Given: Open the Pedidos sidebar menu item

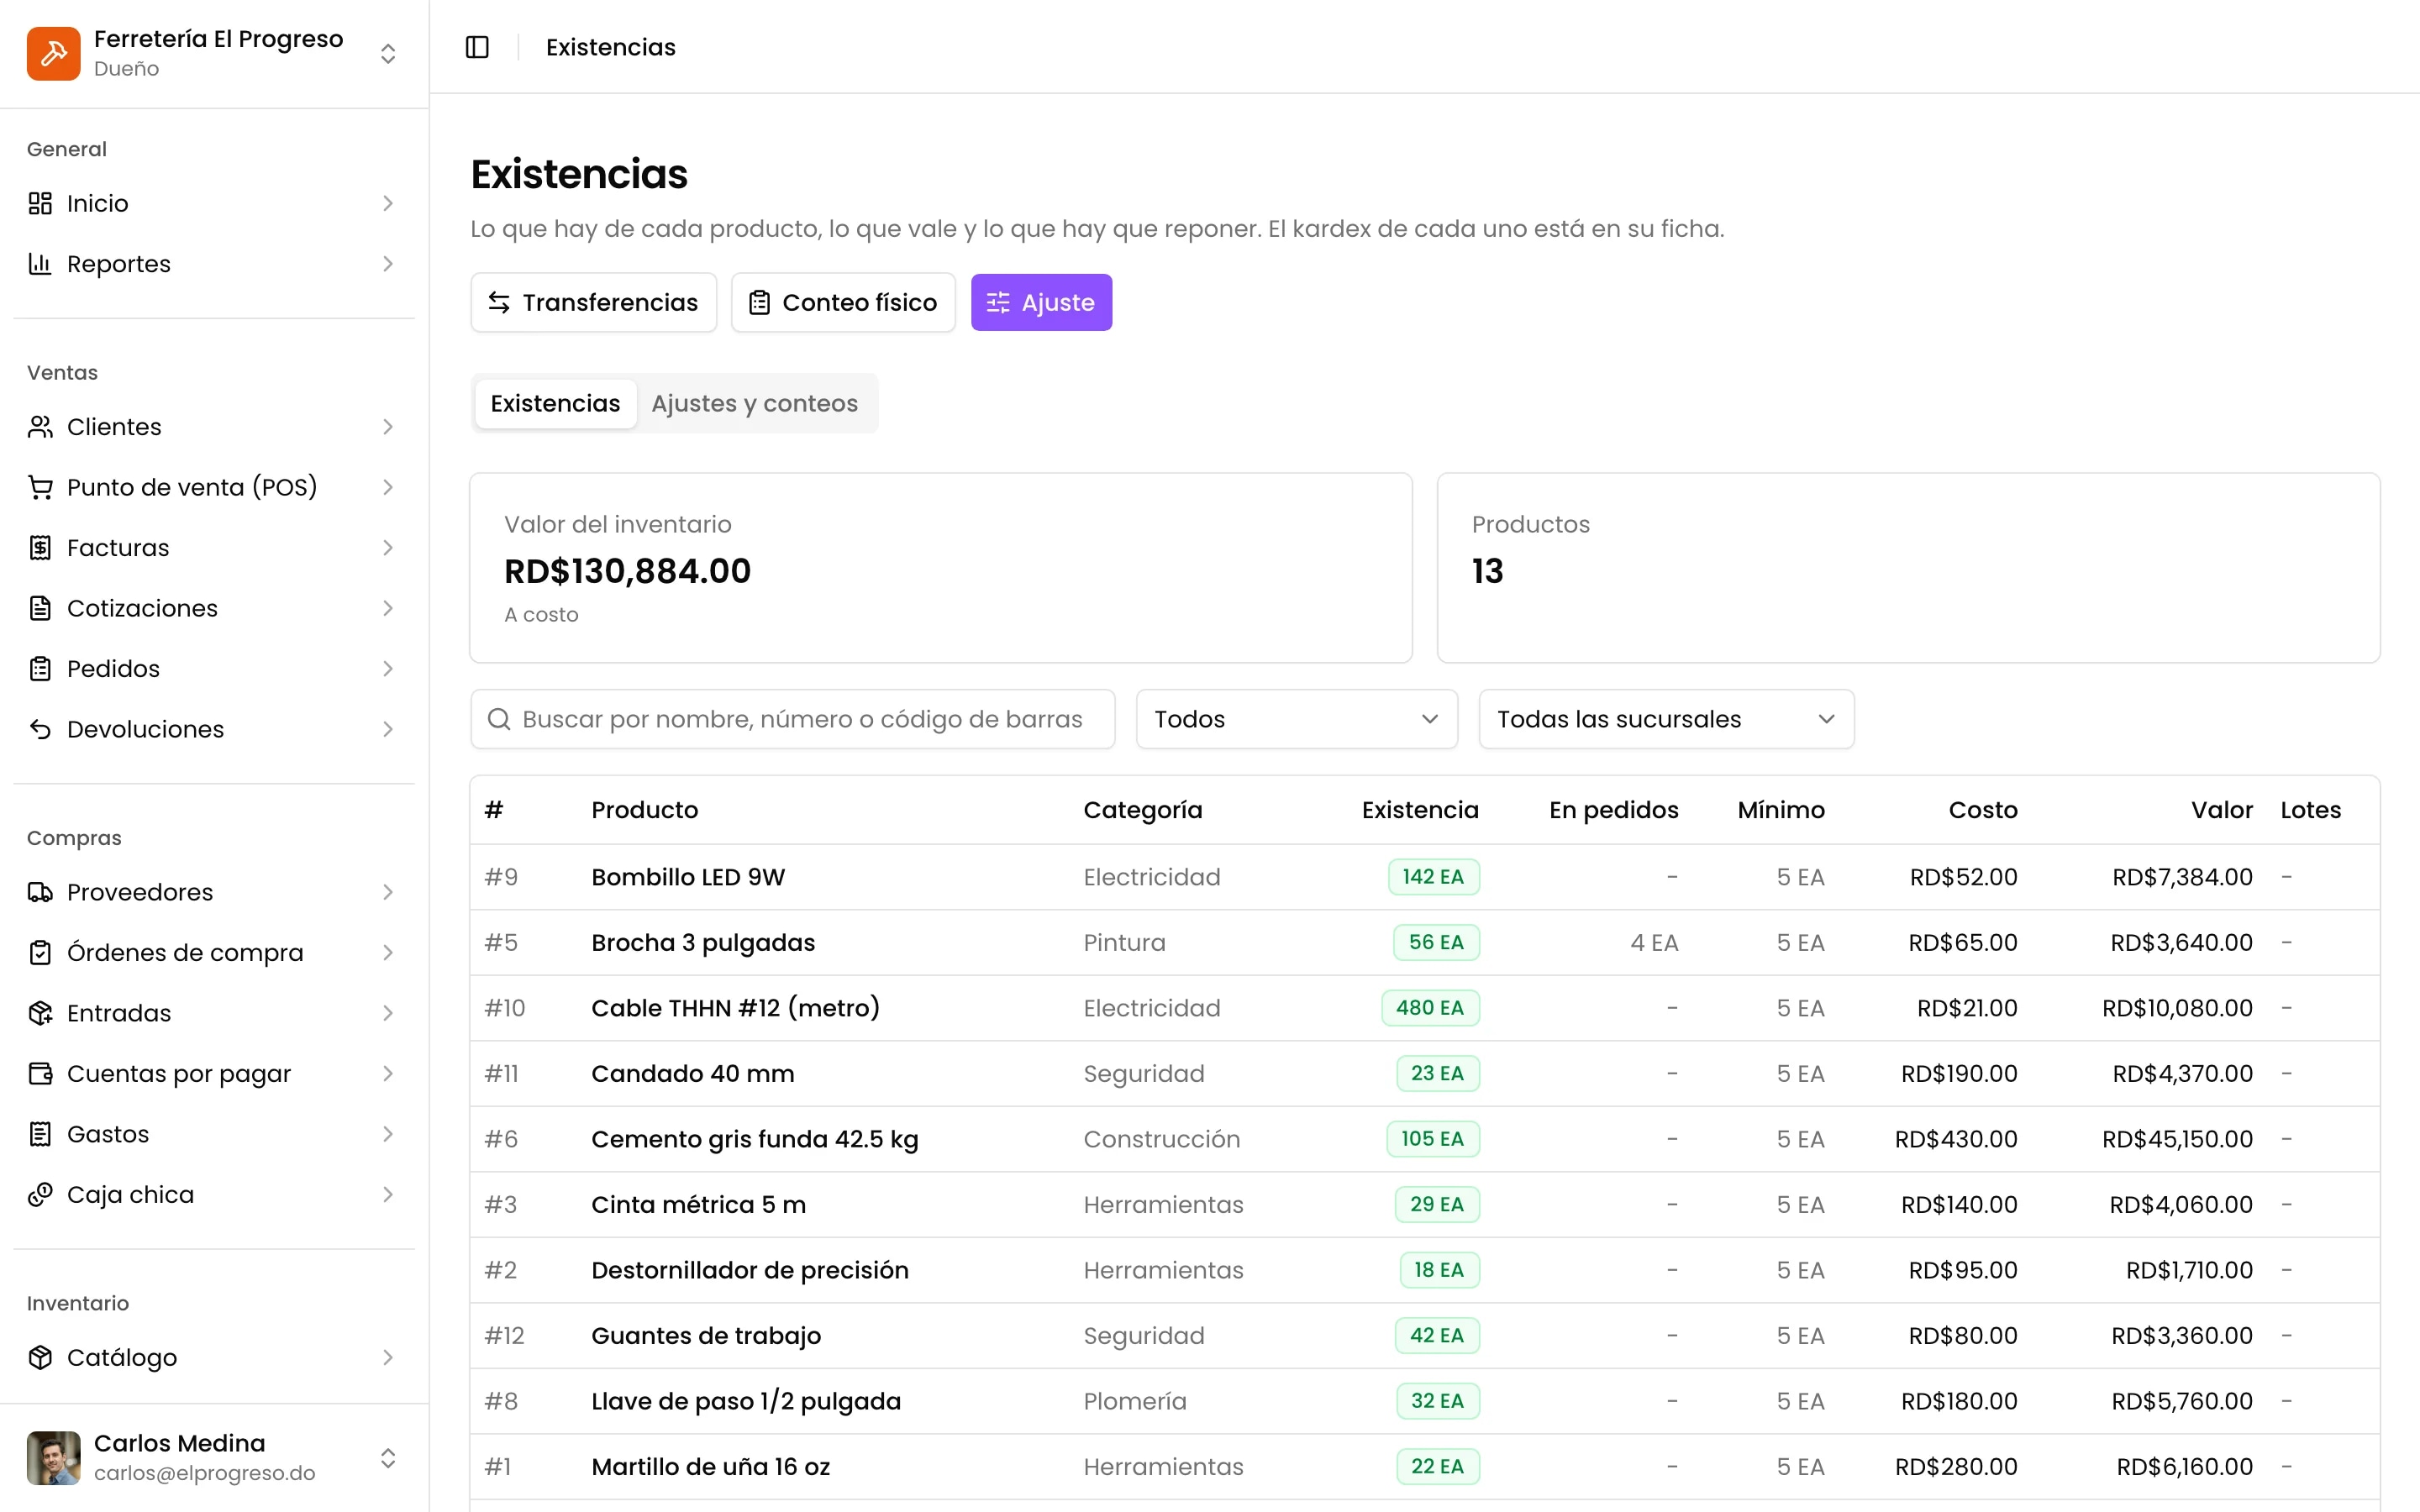Looking at the screenshot, I should [x=214, y=669].
